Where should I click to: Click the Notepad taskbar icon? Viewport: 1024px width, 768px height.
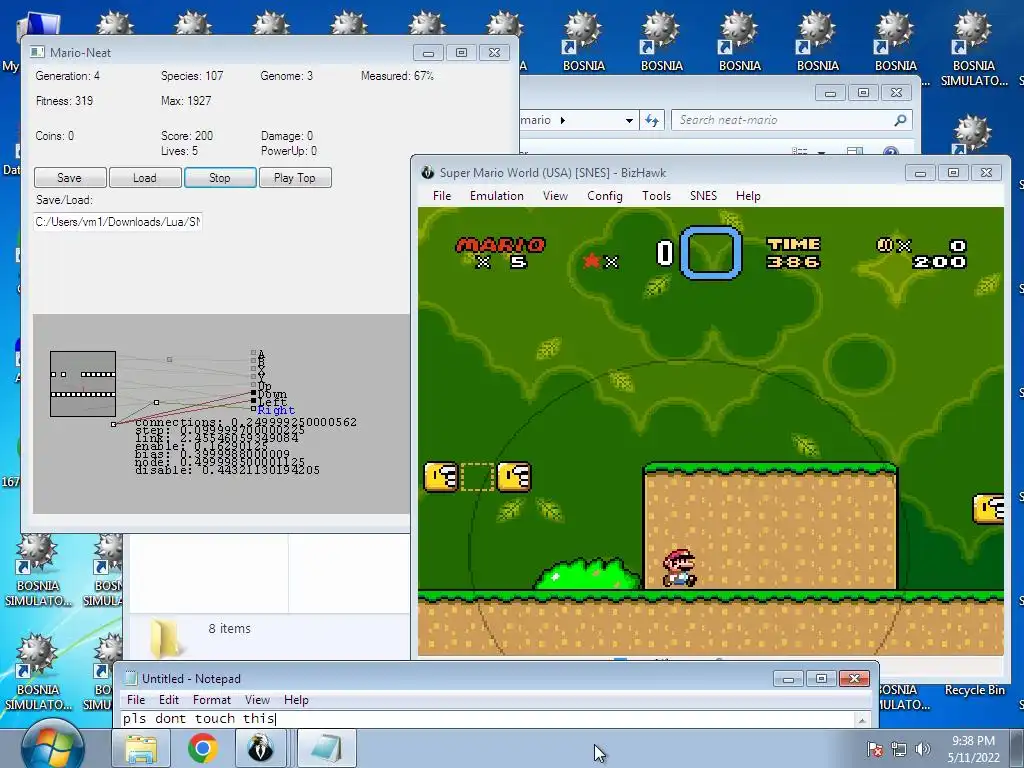pos(327,748)
